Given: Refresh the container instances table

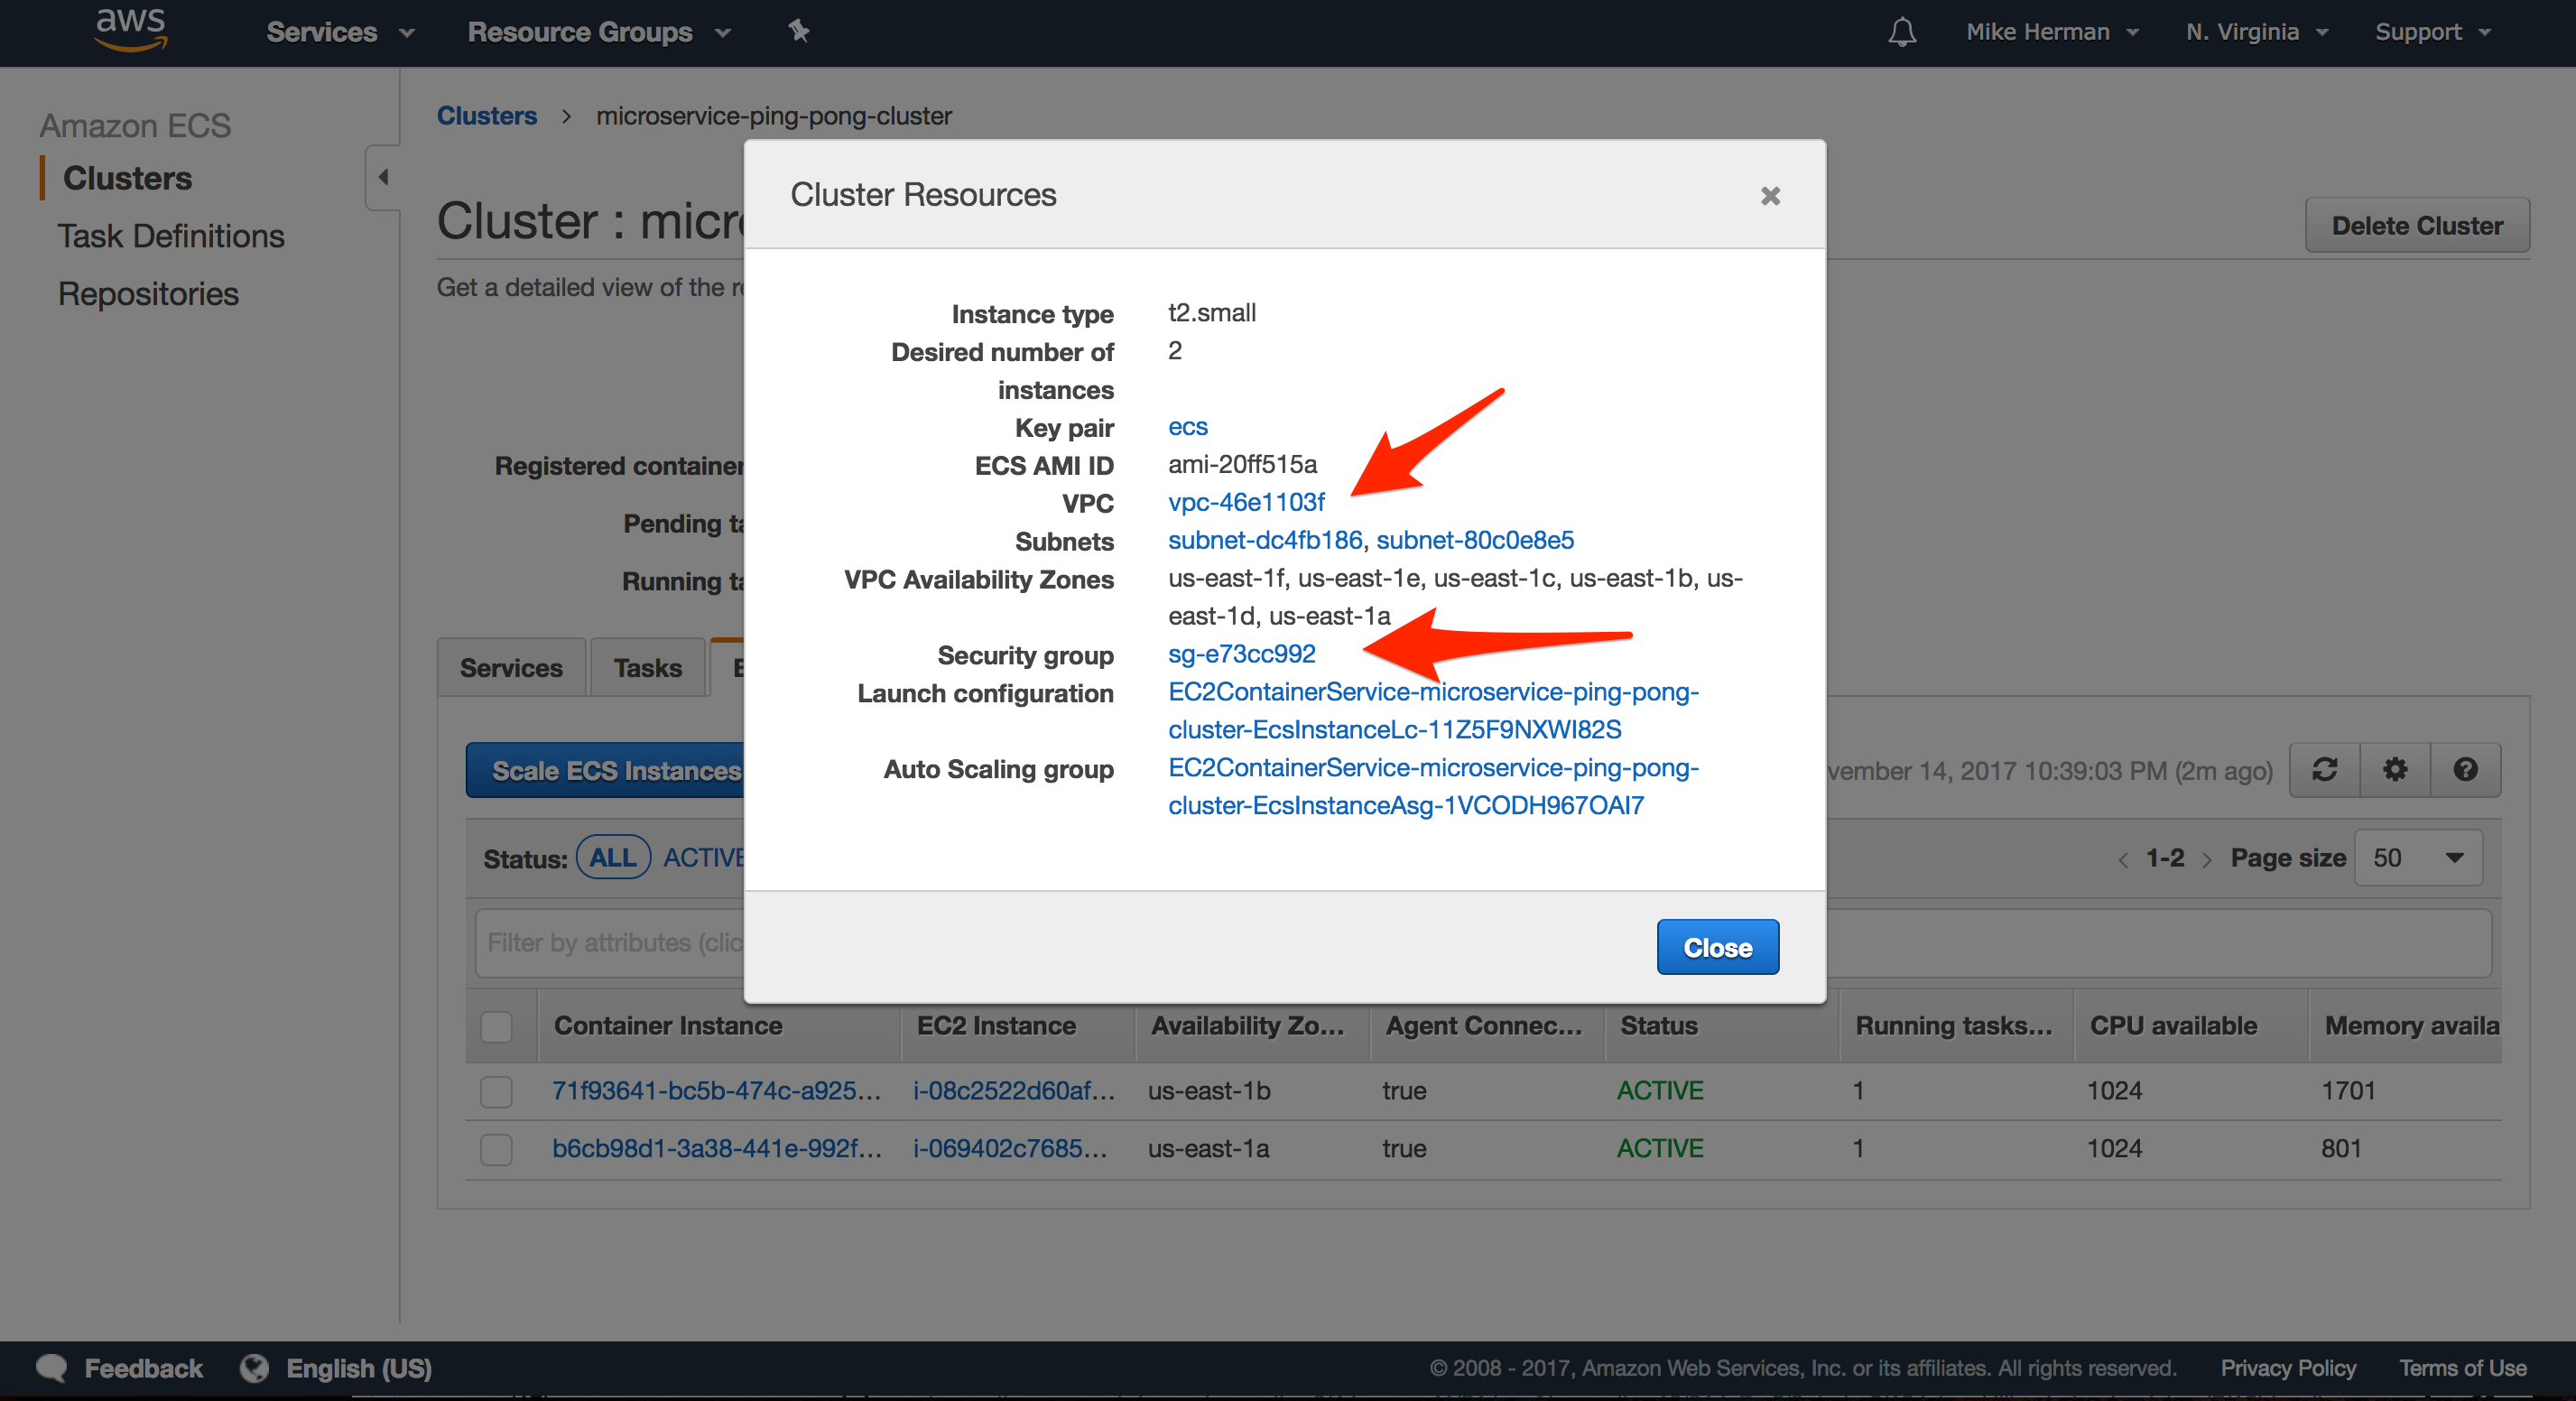Looking at the screenshot, I should point(2324,770).
